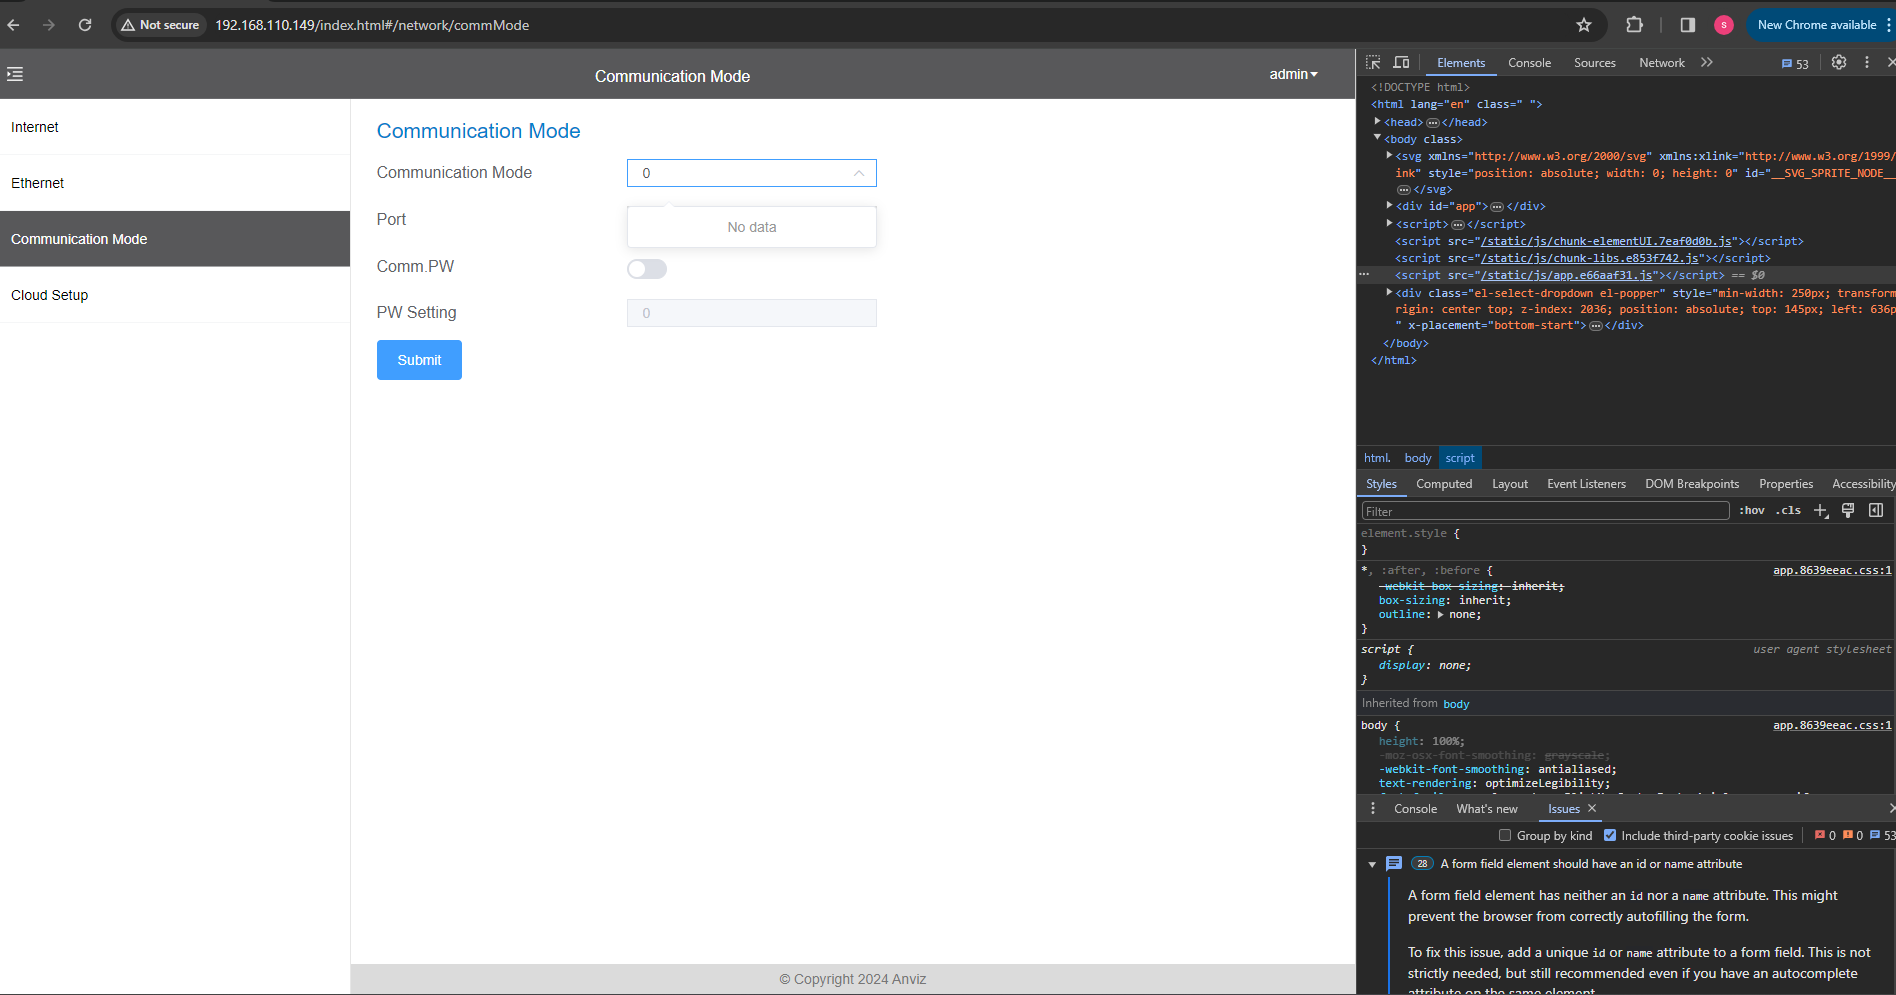This screenshot has width=1896, height=995.
Task: Toggle the Comm.PW switch
Action: 647,269
